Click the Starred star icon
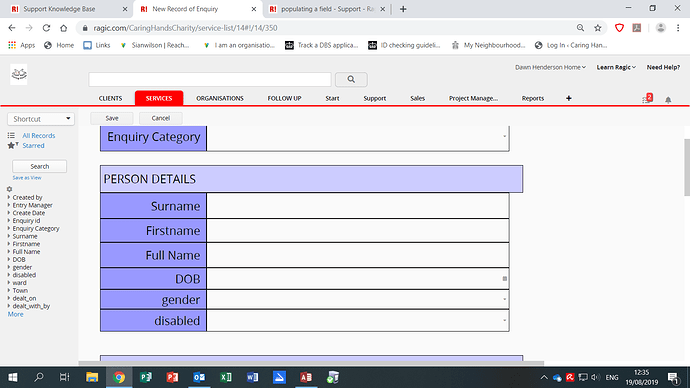This screenshot has width=690, height=388. coord(12,145)
